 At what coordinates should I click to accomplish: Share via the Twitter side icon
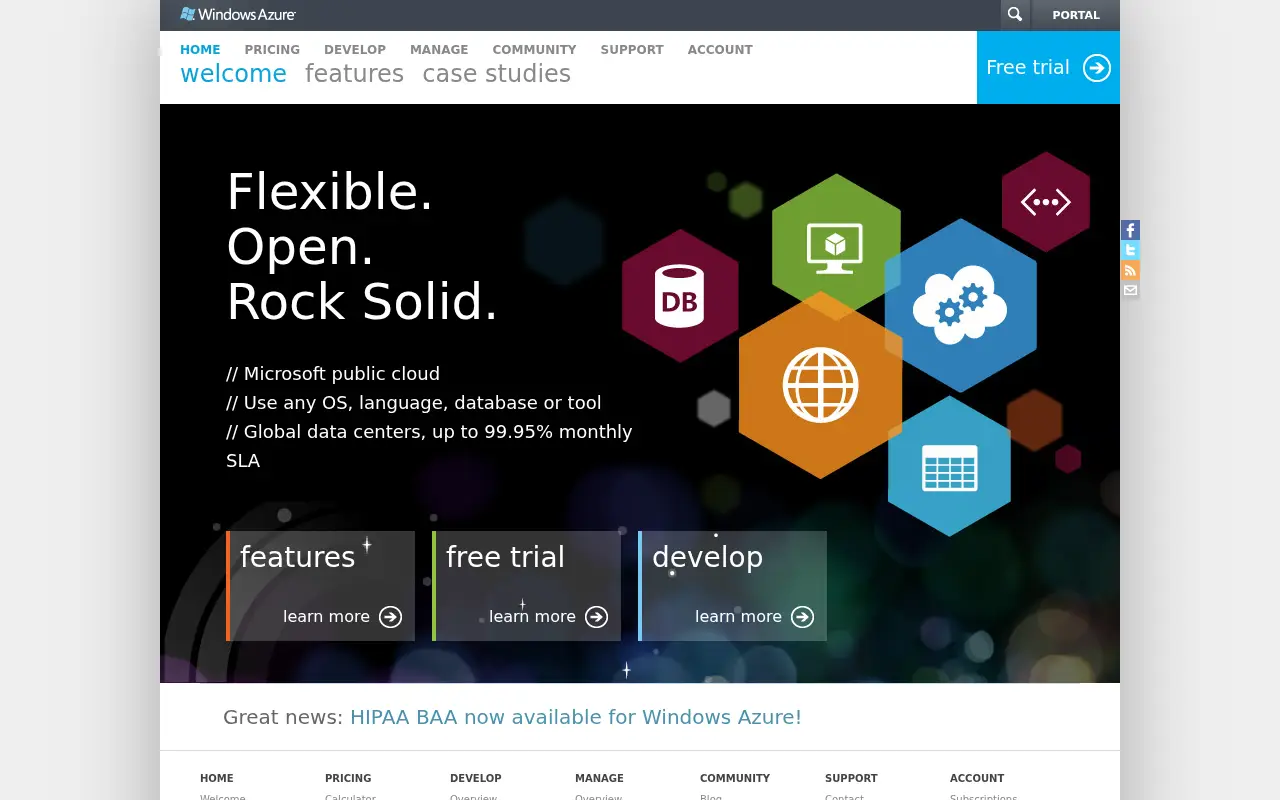(1130, 250)
